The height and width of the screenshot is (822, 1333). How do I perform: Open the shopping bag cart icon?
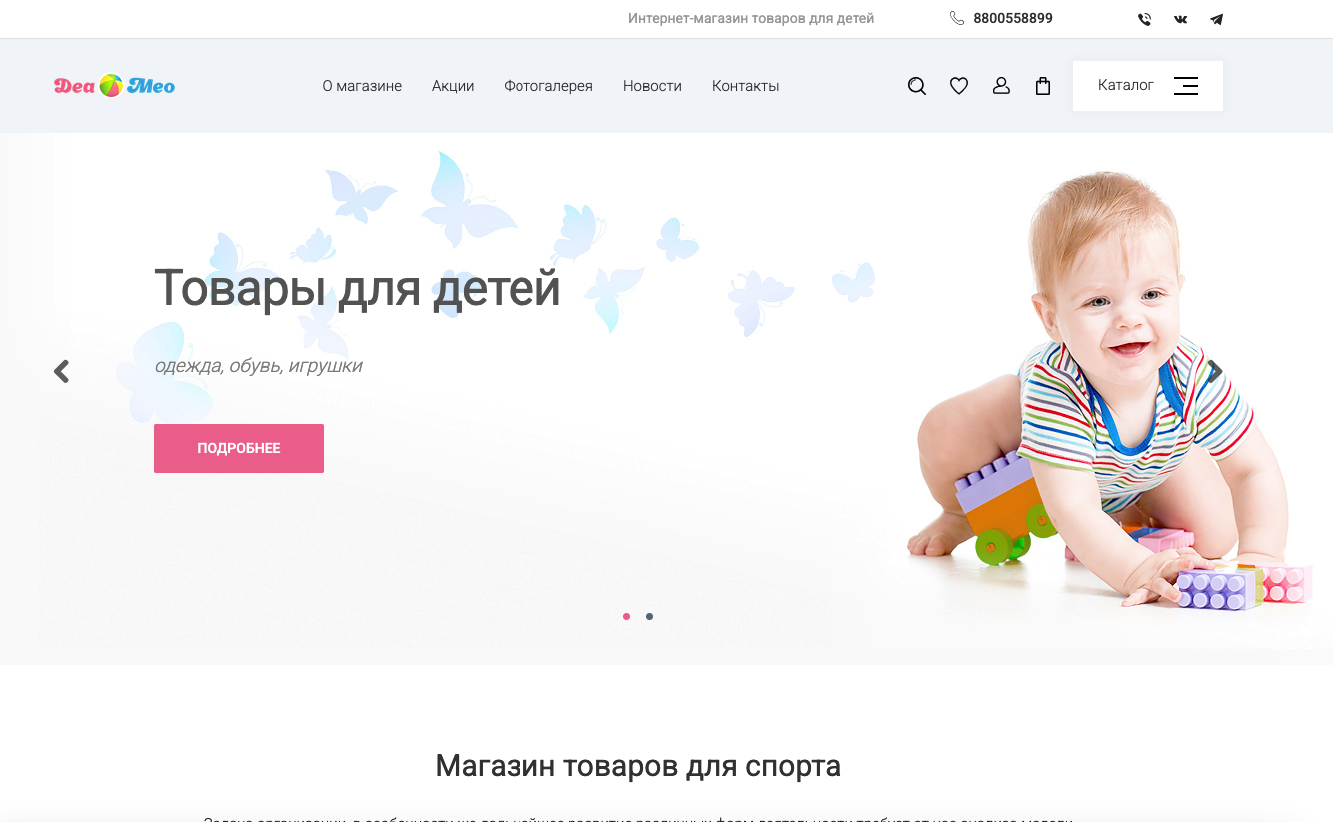coord(1043,86)
